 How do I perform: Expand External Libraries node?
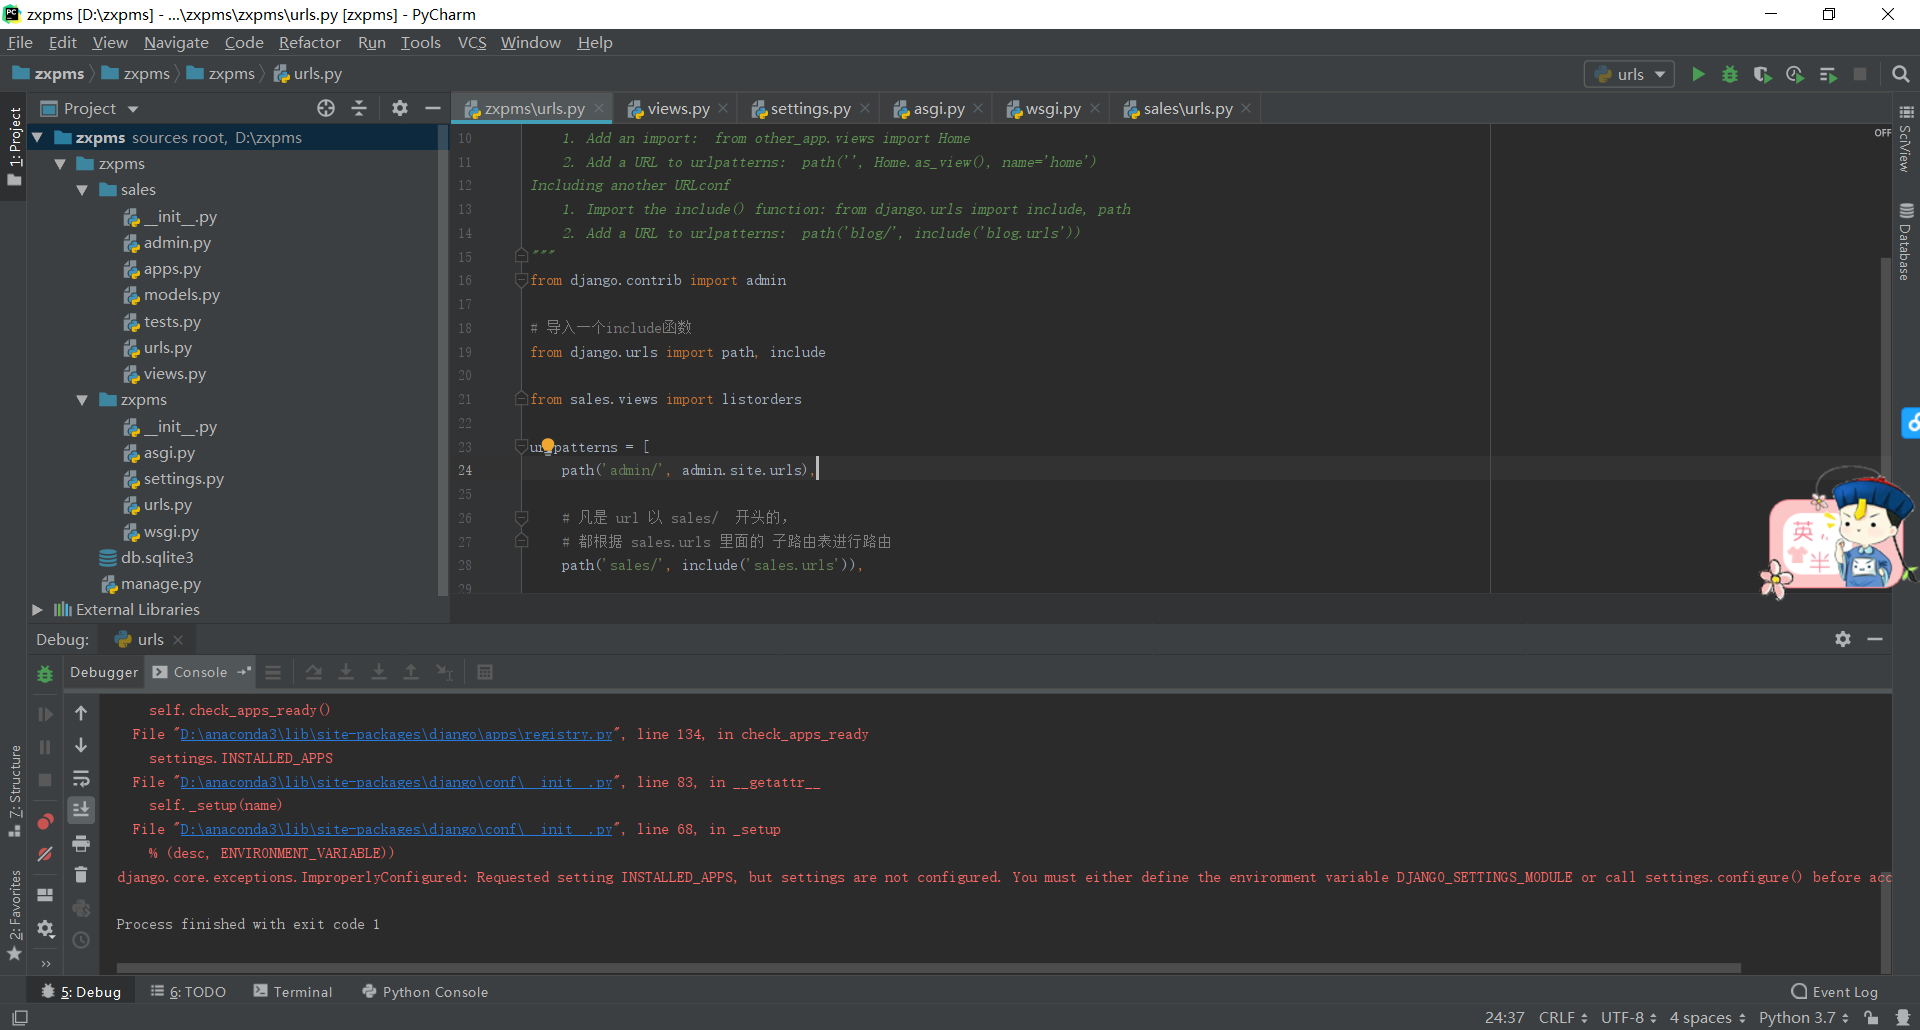click(38, 609)
